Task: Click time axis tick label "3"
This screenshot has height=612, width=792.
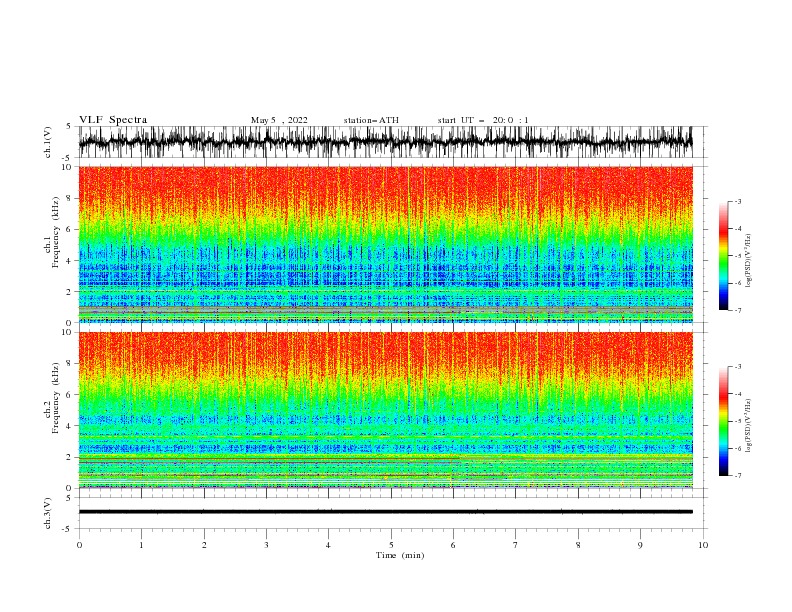Action: pyautogui.click(x=266, y=545)
